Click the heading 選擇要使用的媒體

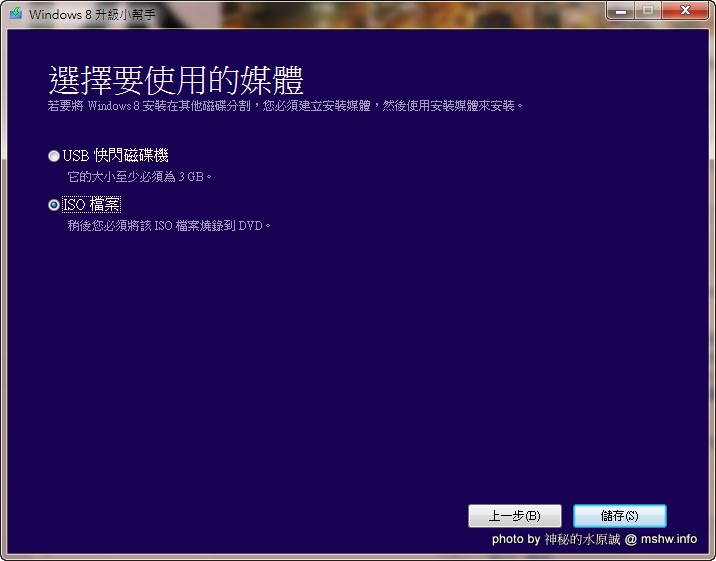coord(176,80)
